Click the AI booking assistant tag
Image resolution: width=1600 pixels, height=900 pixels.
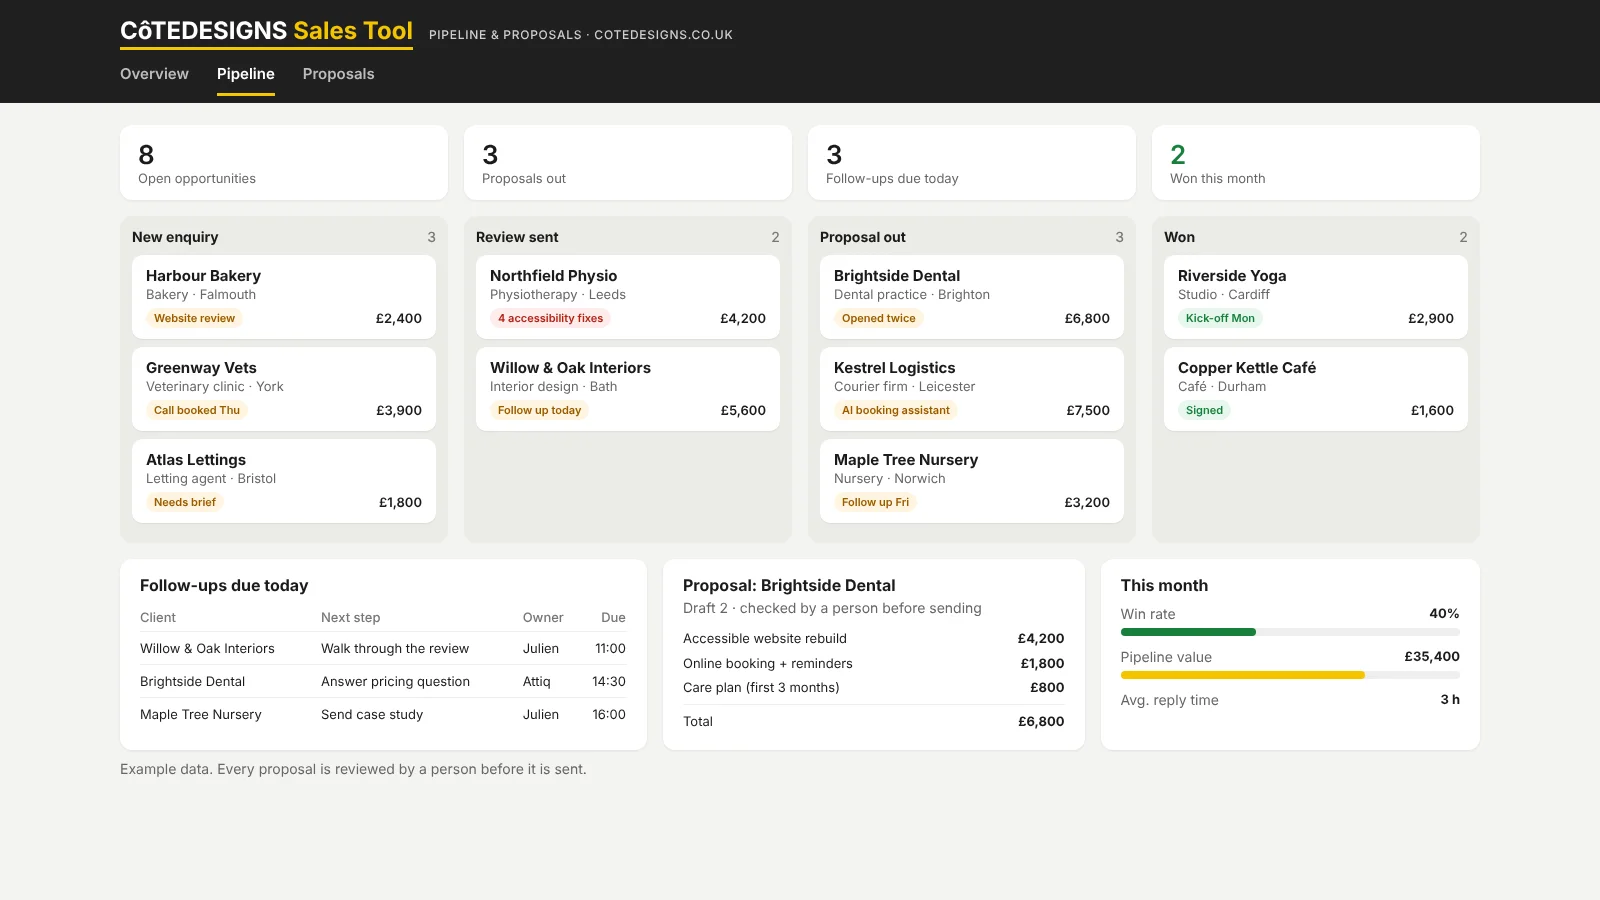pos(896,410)
